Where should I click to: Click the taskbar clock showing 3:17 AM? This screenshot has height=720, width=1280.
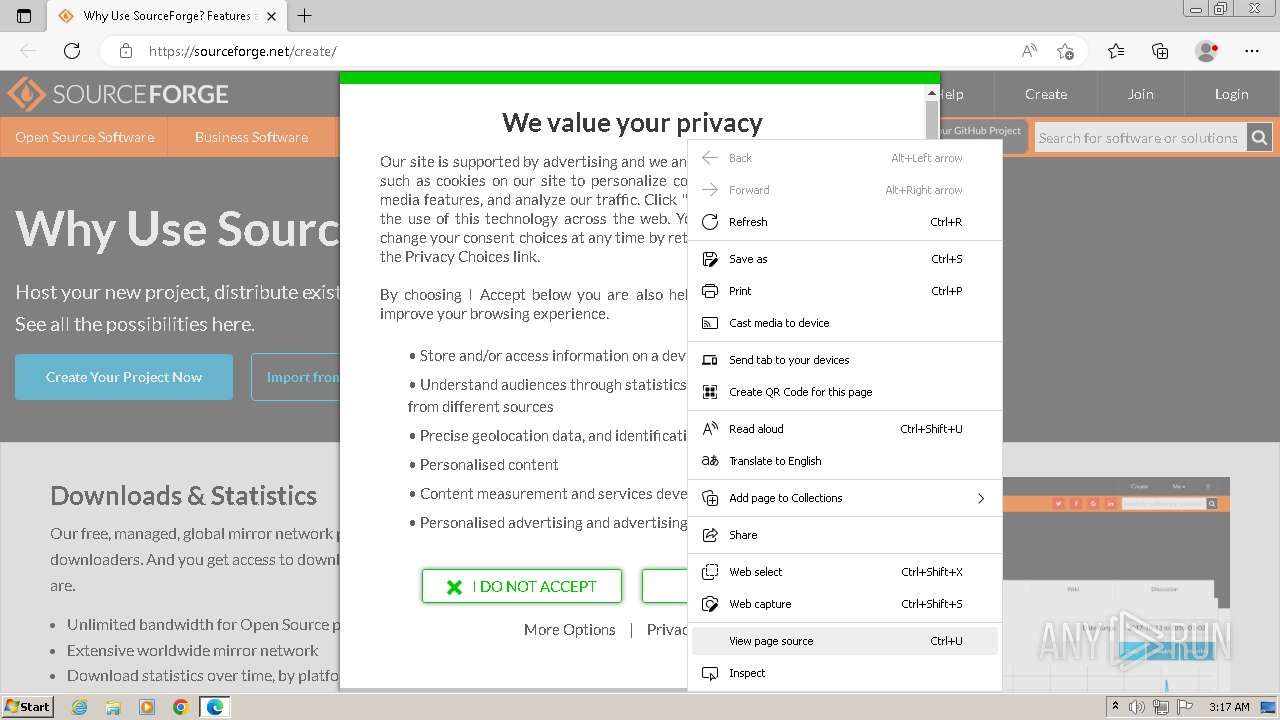coord(1229,707)
